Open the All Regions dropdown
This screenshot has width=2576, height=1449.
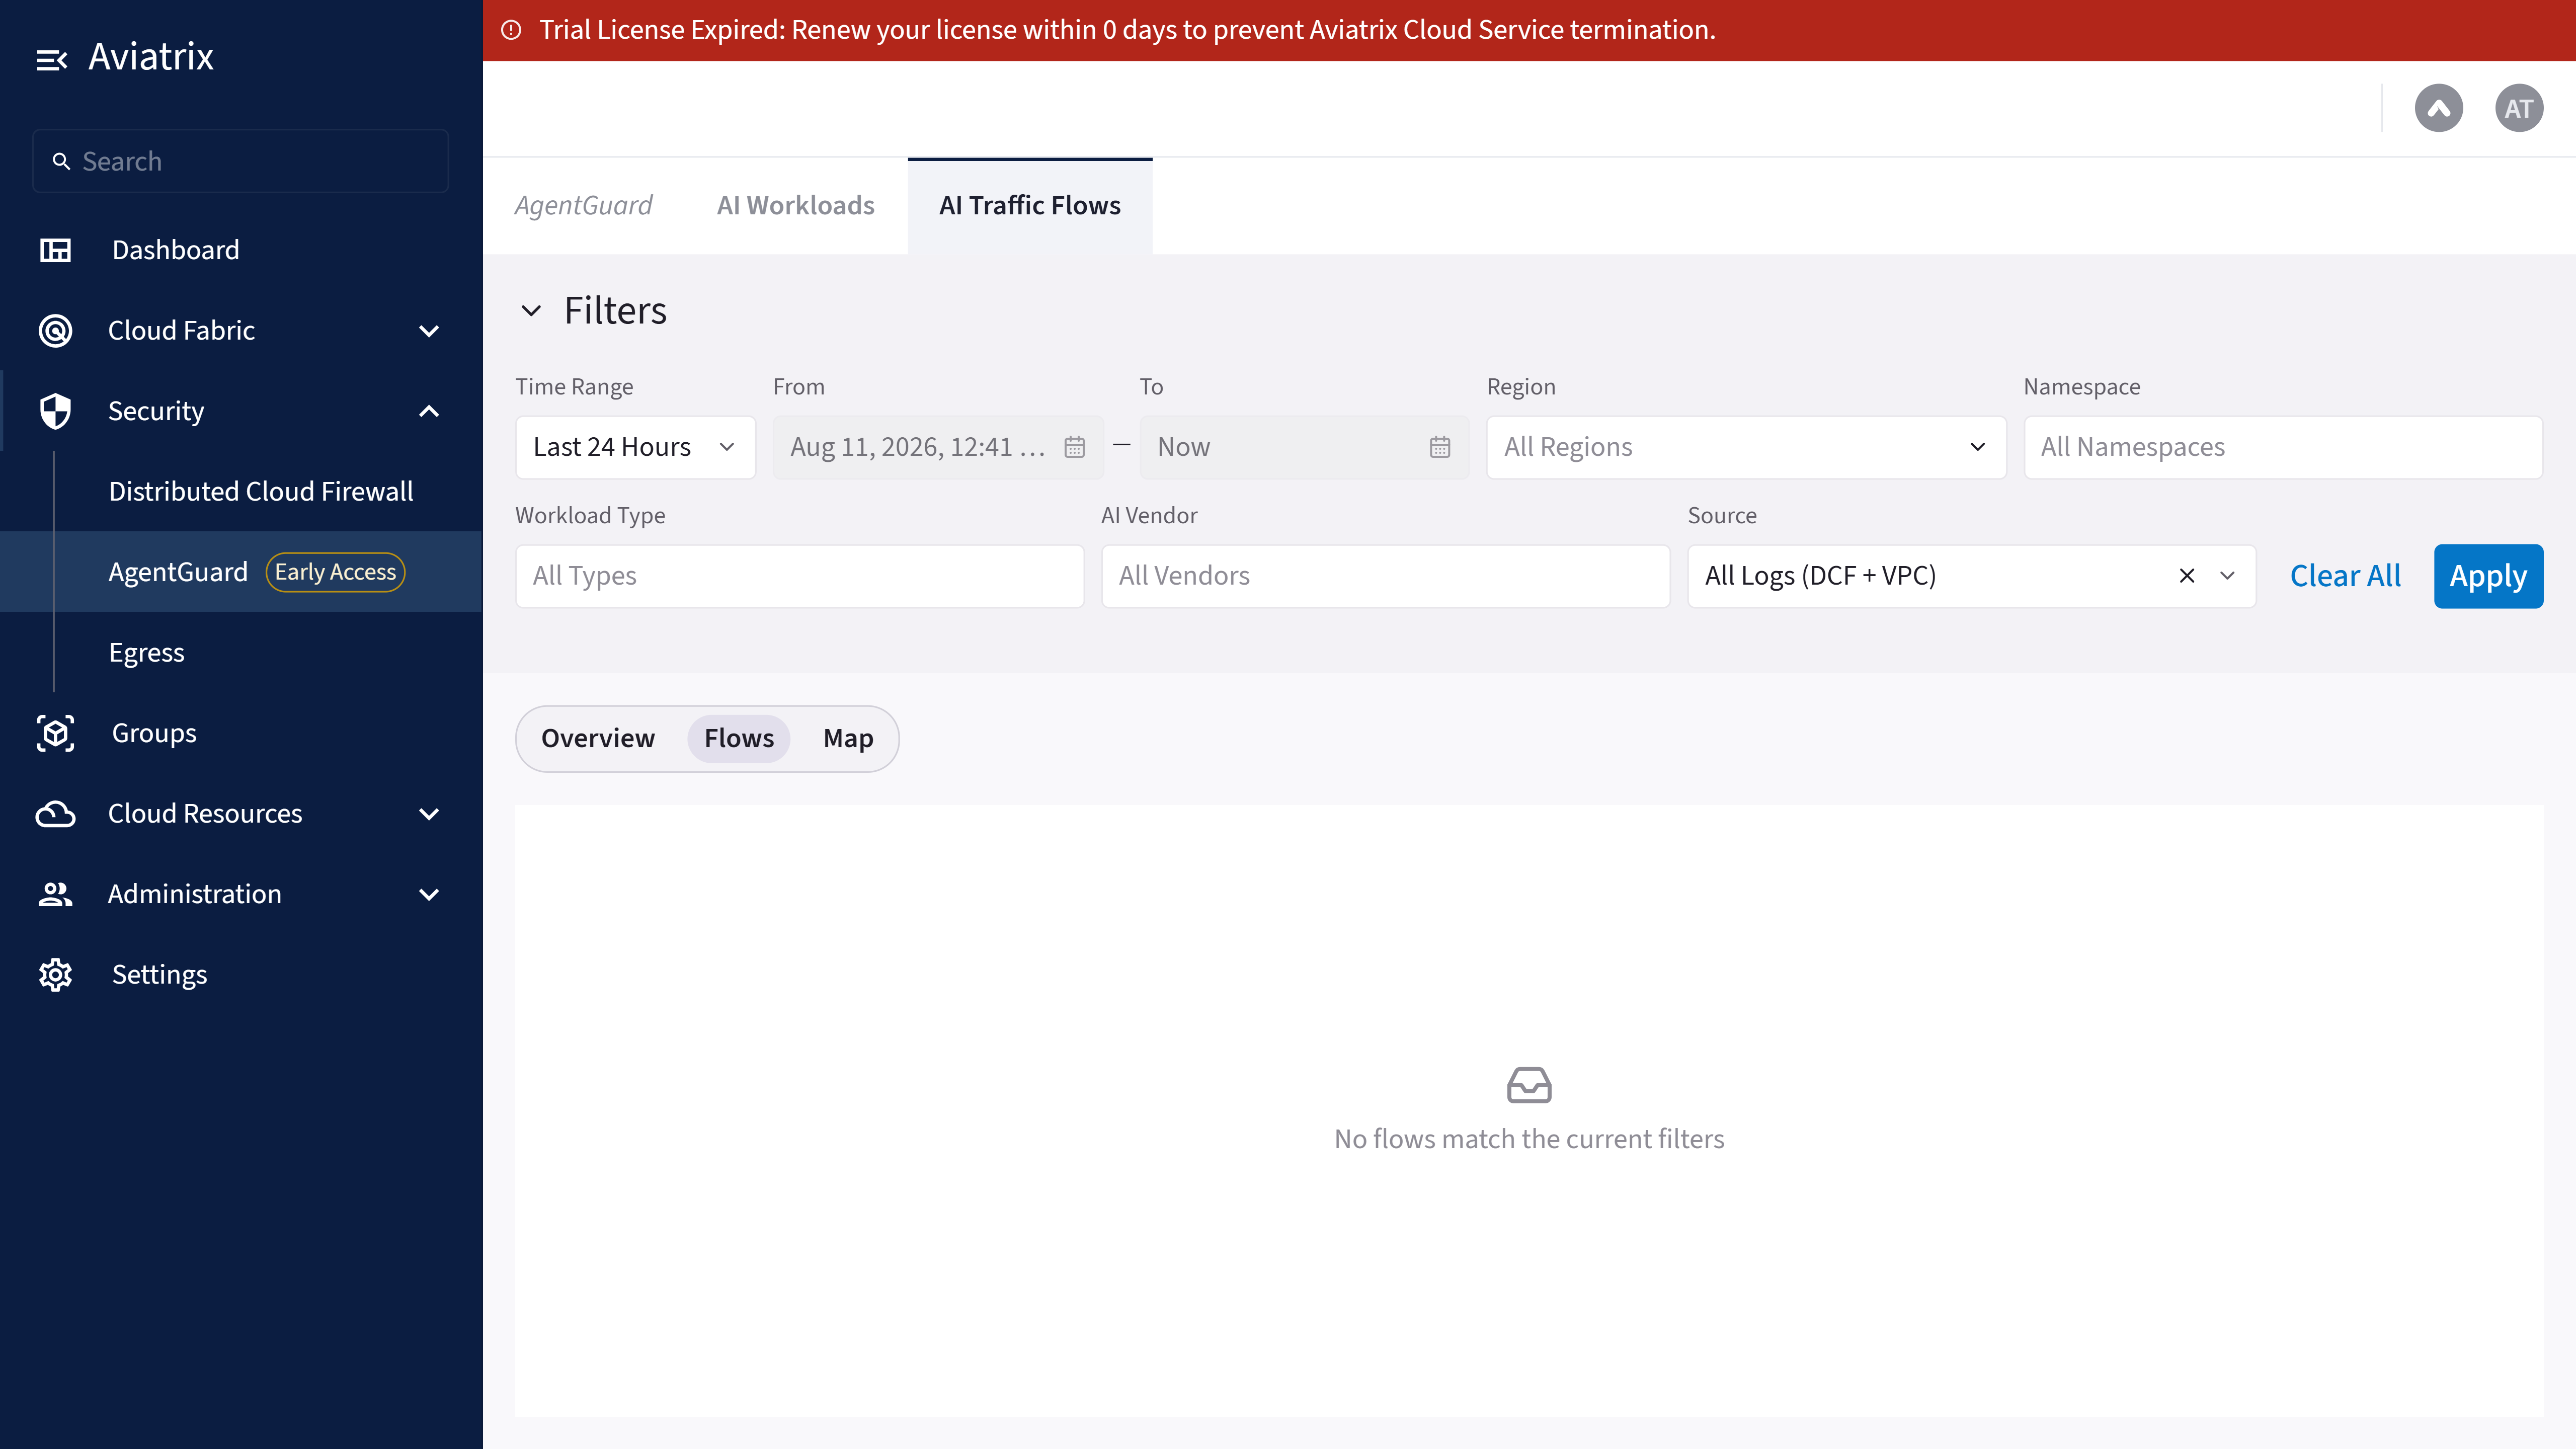pyautogui.click(x=1746, y=447)
